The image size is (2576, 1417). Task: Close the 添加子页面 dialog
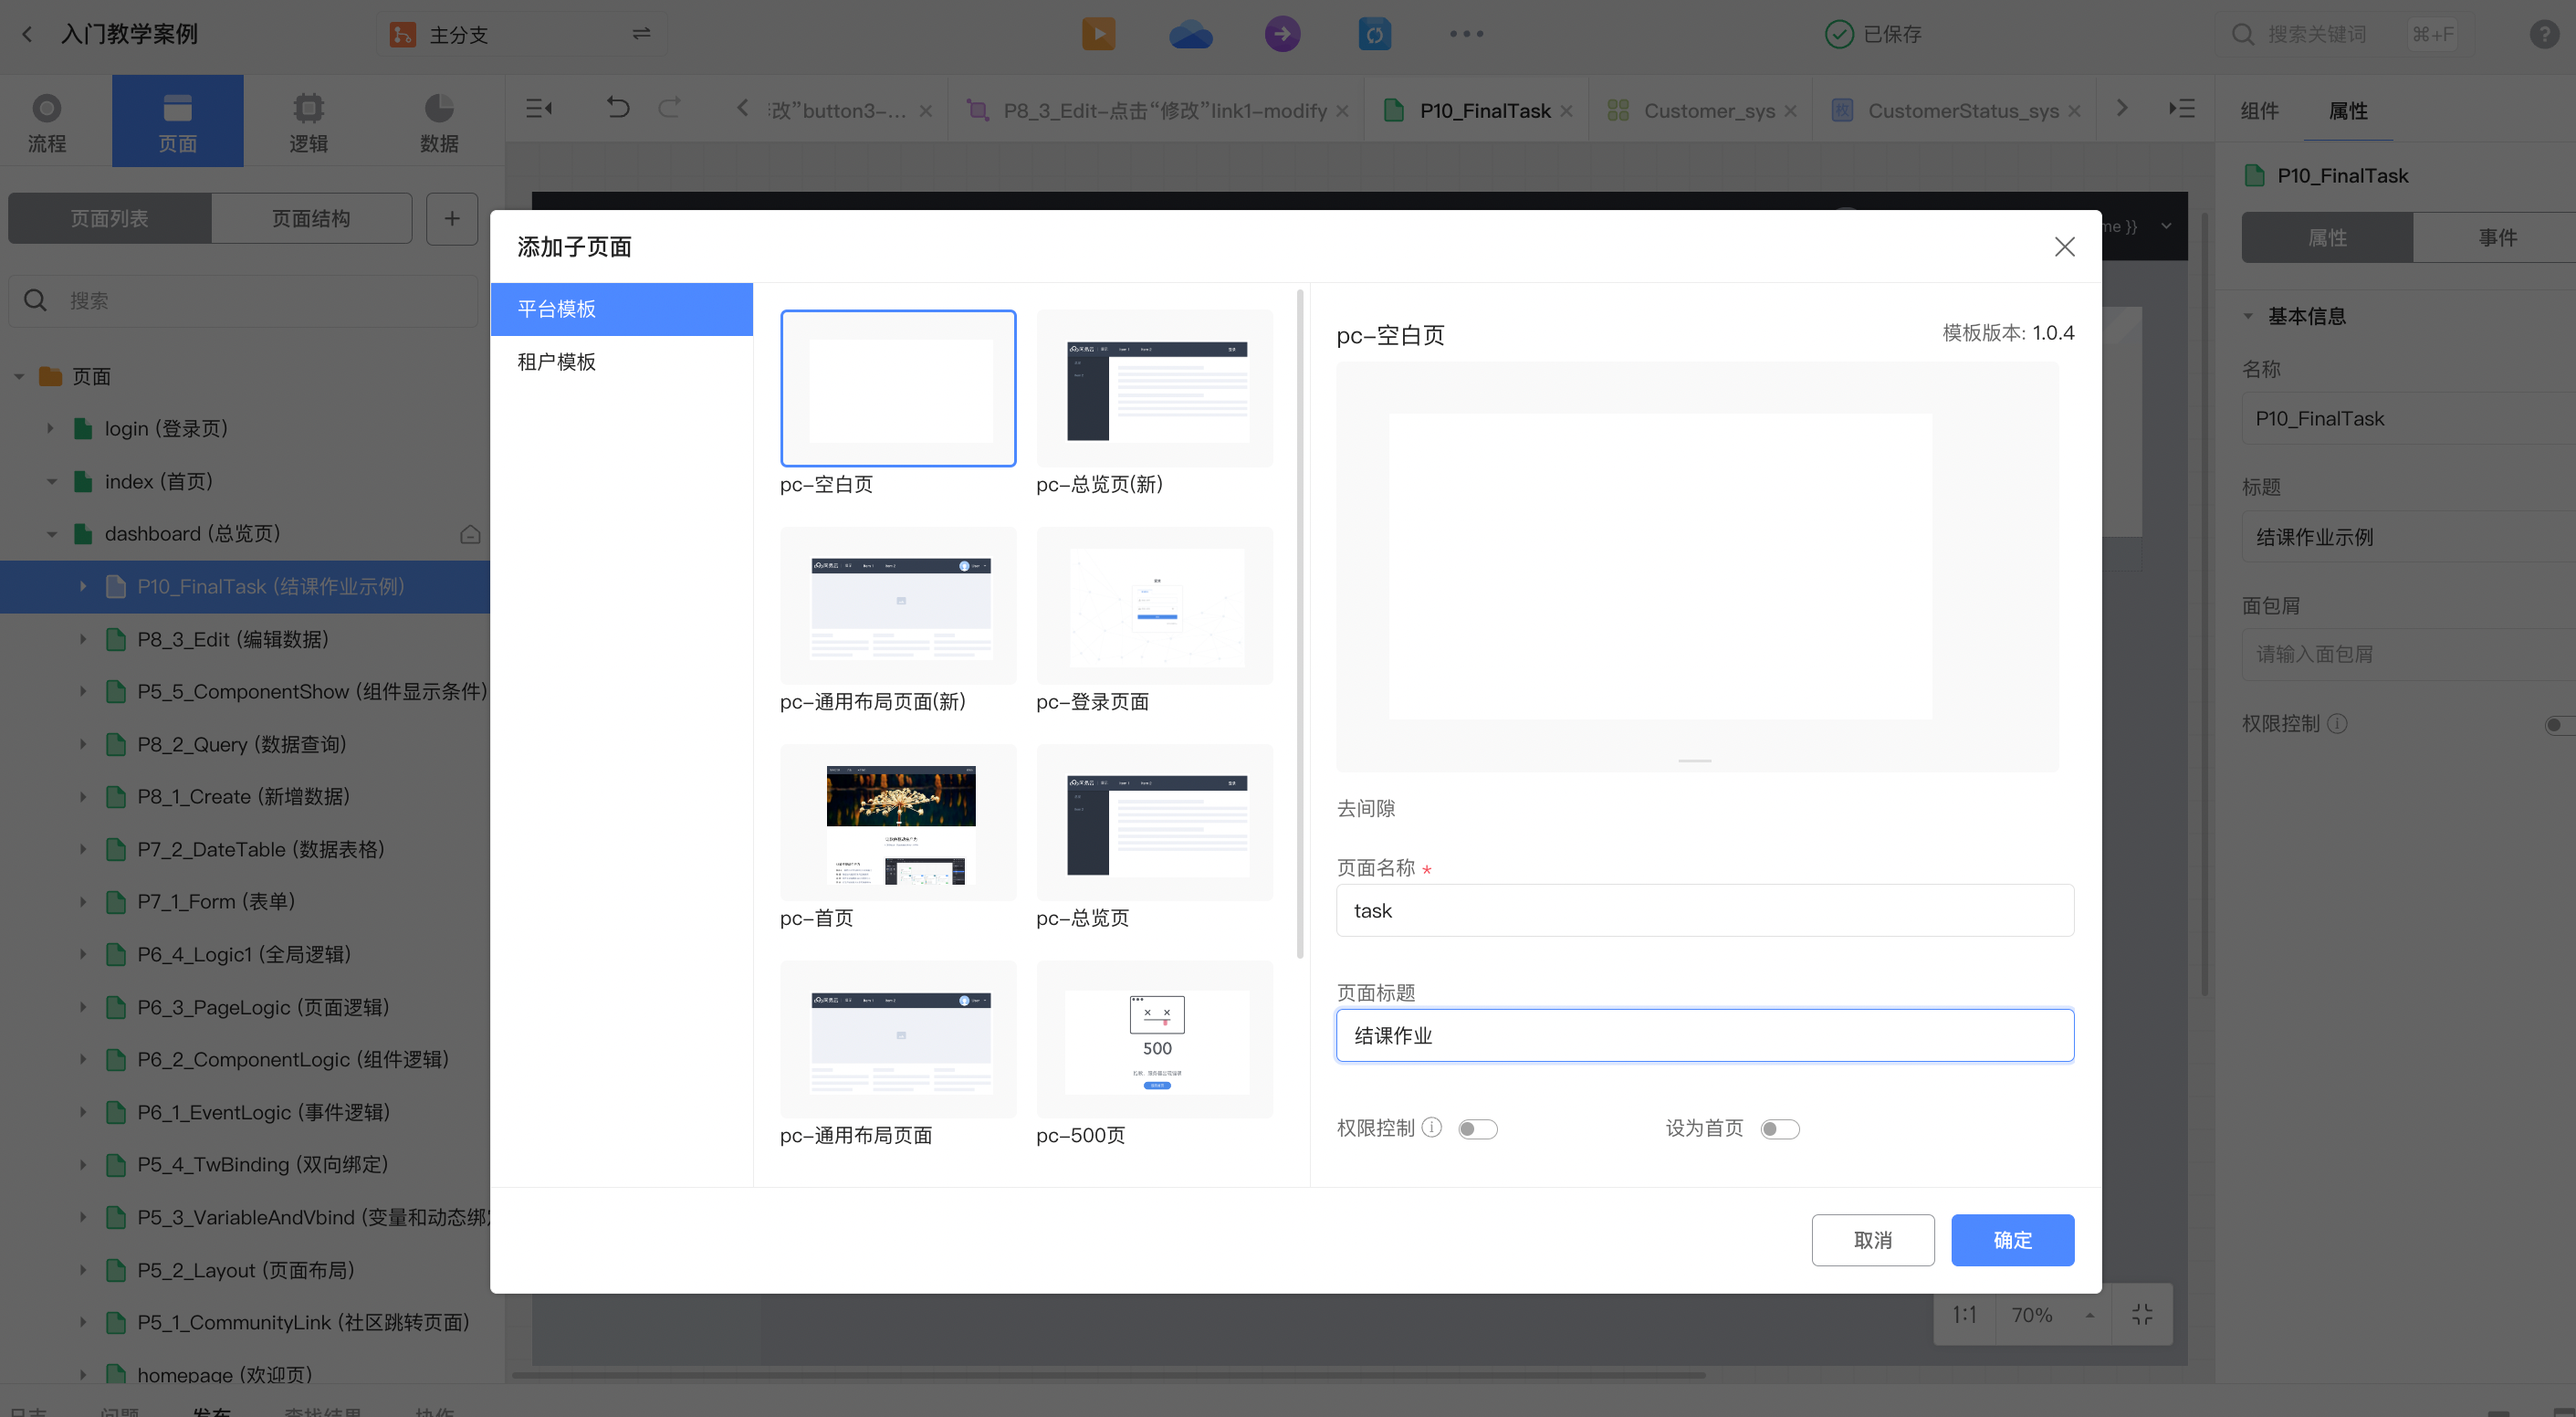tap(2064, 247)
